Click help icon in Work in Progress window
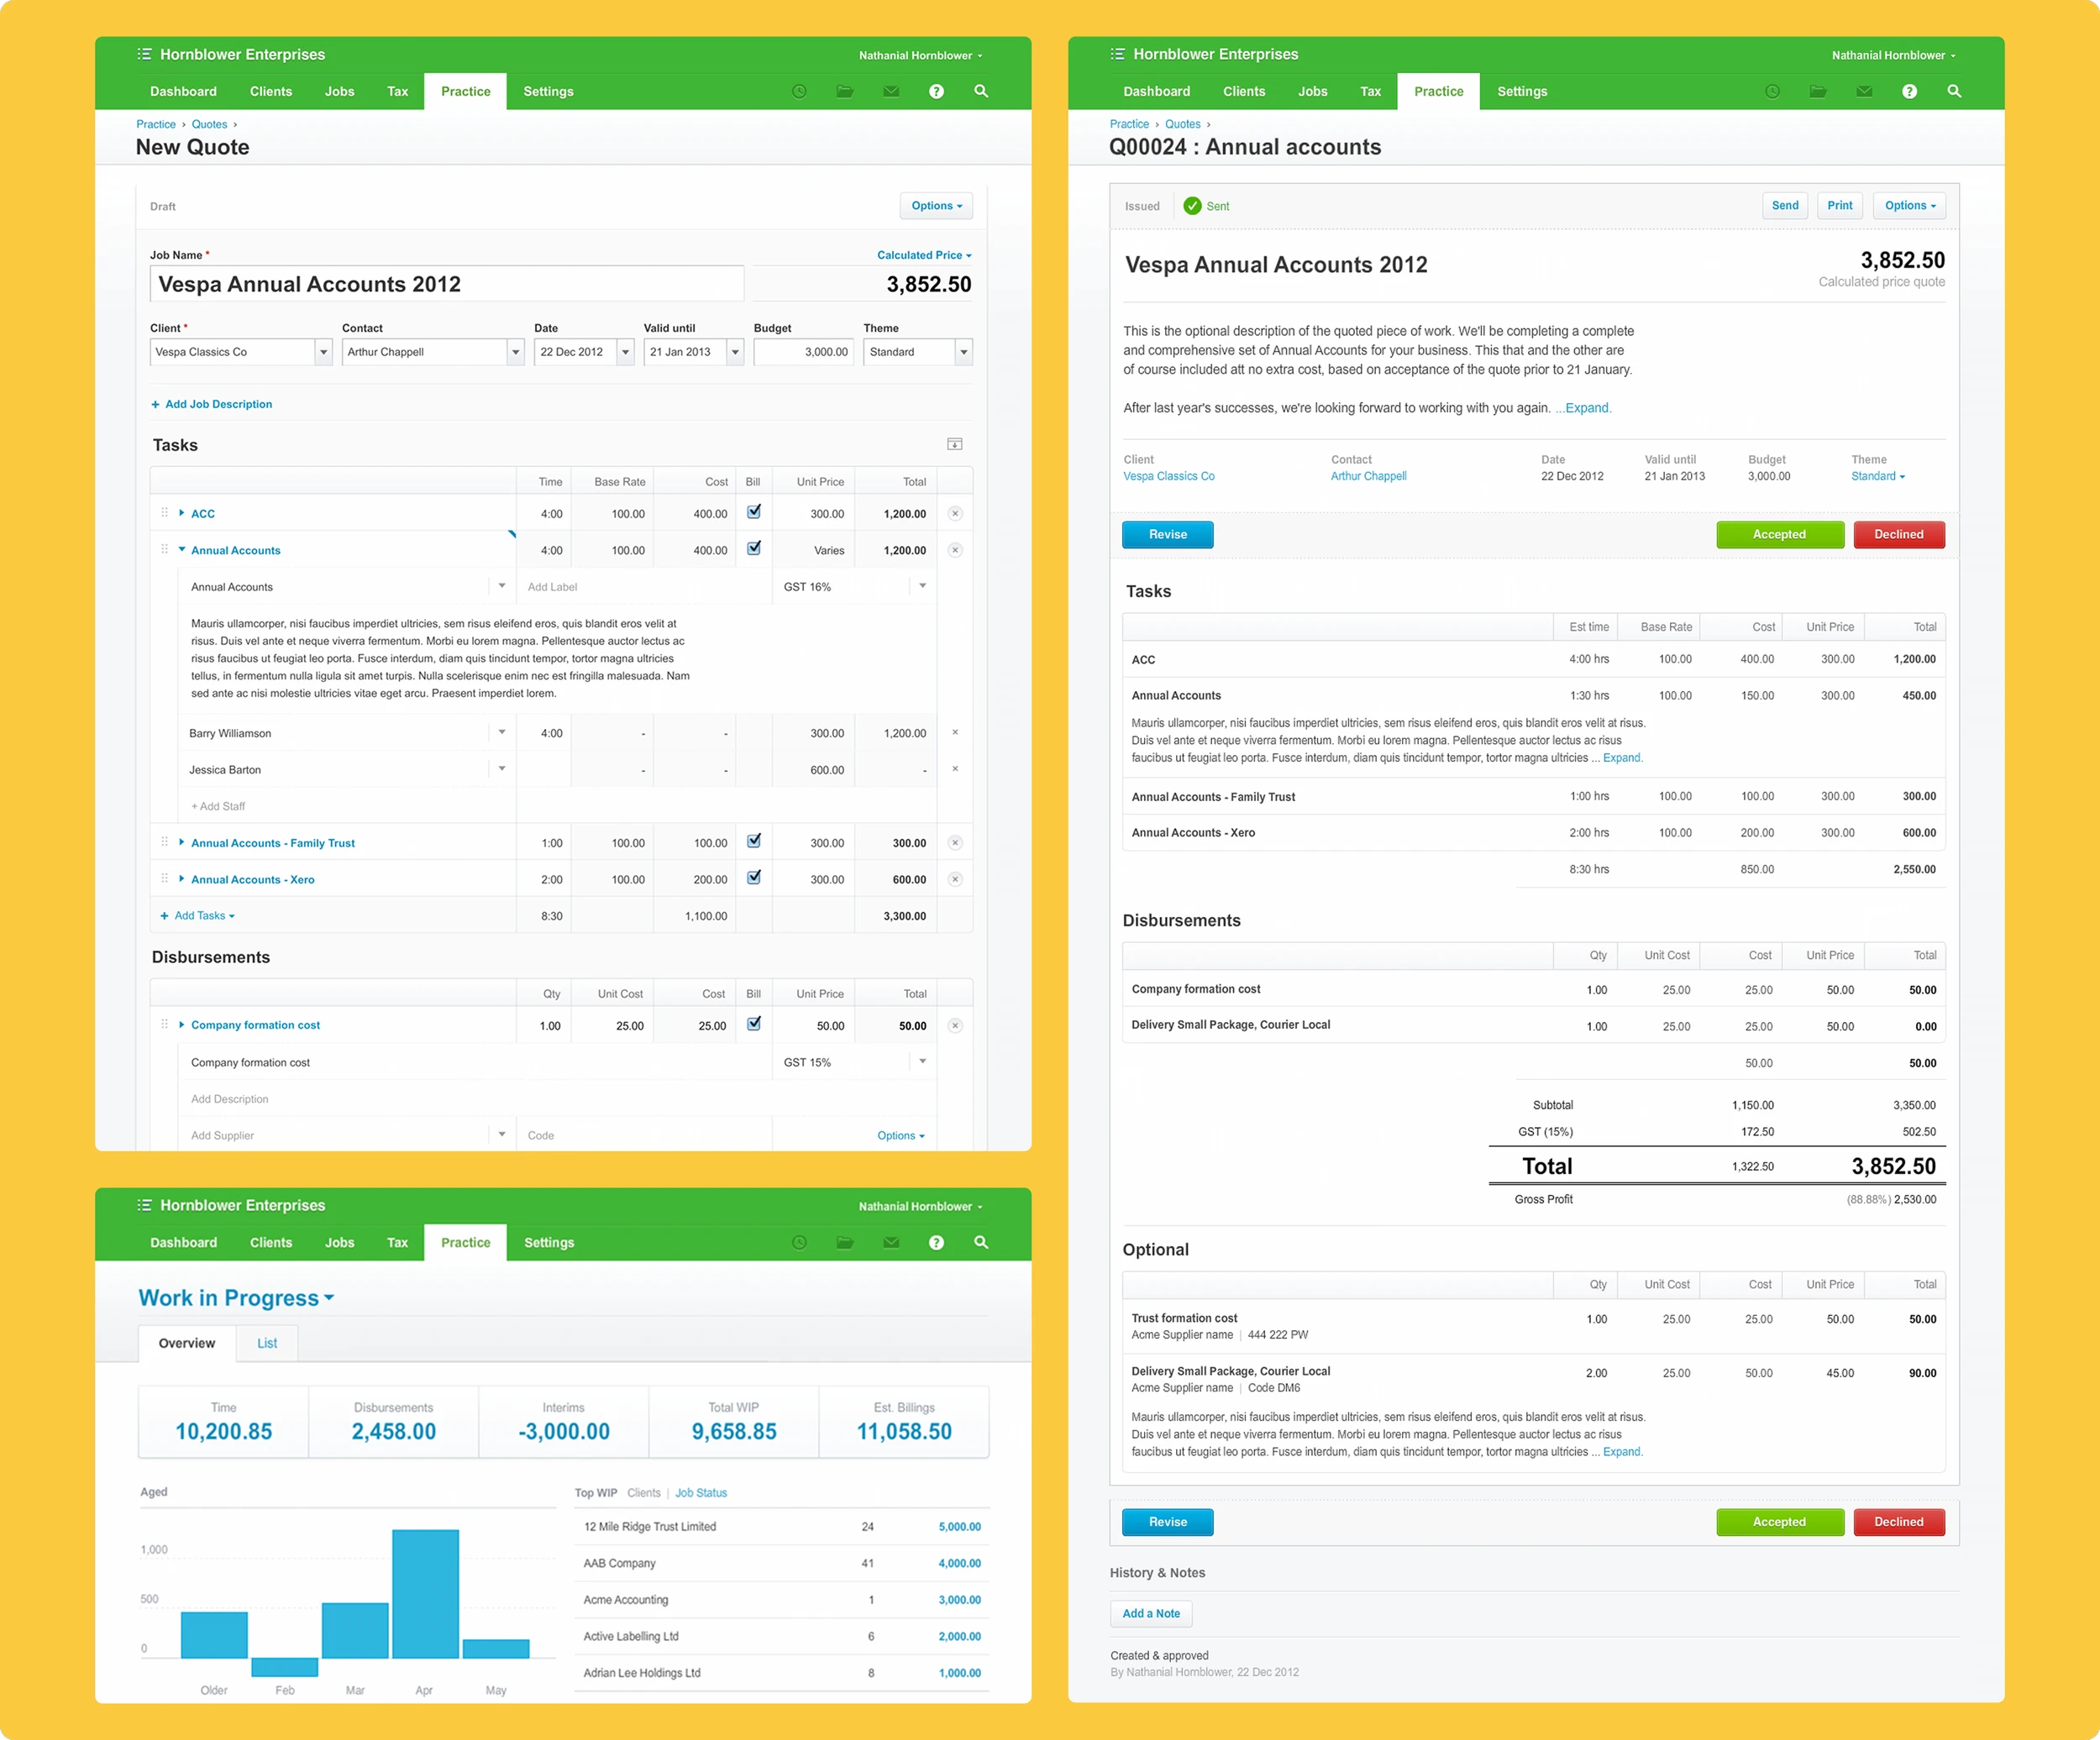Viewport: 2100px width, 1740px height. [936, 1243]
